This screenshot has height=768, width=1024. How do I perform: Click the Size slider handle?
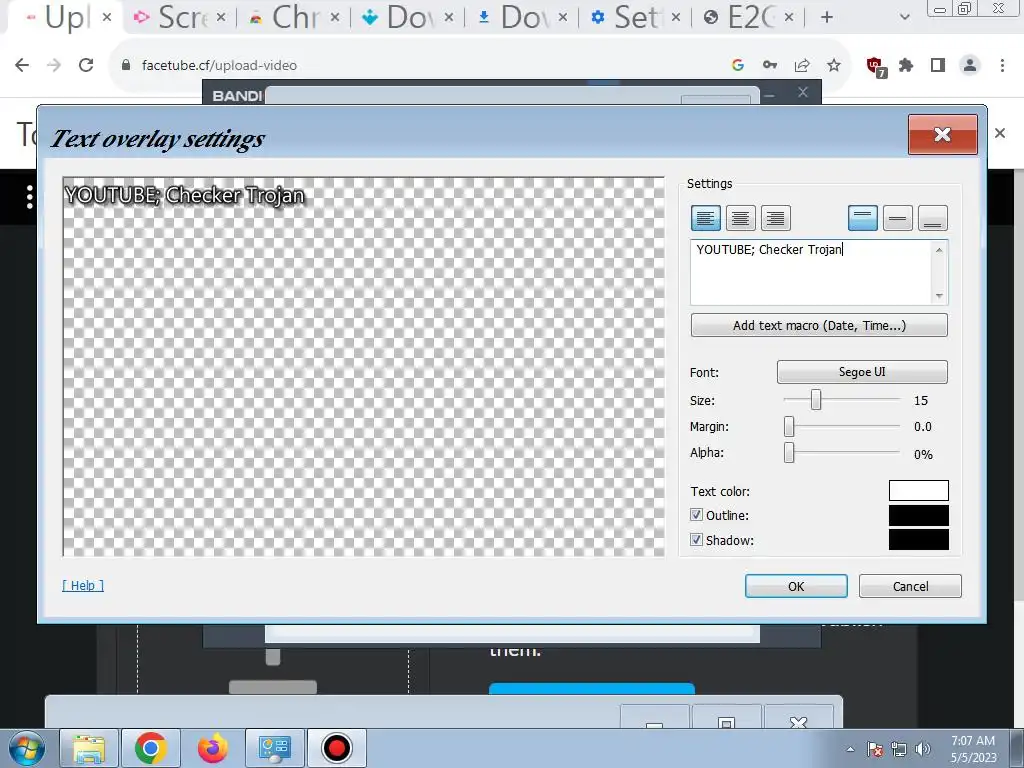(x=816, y=399)
